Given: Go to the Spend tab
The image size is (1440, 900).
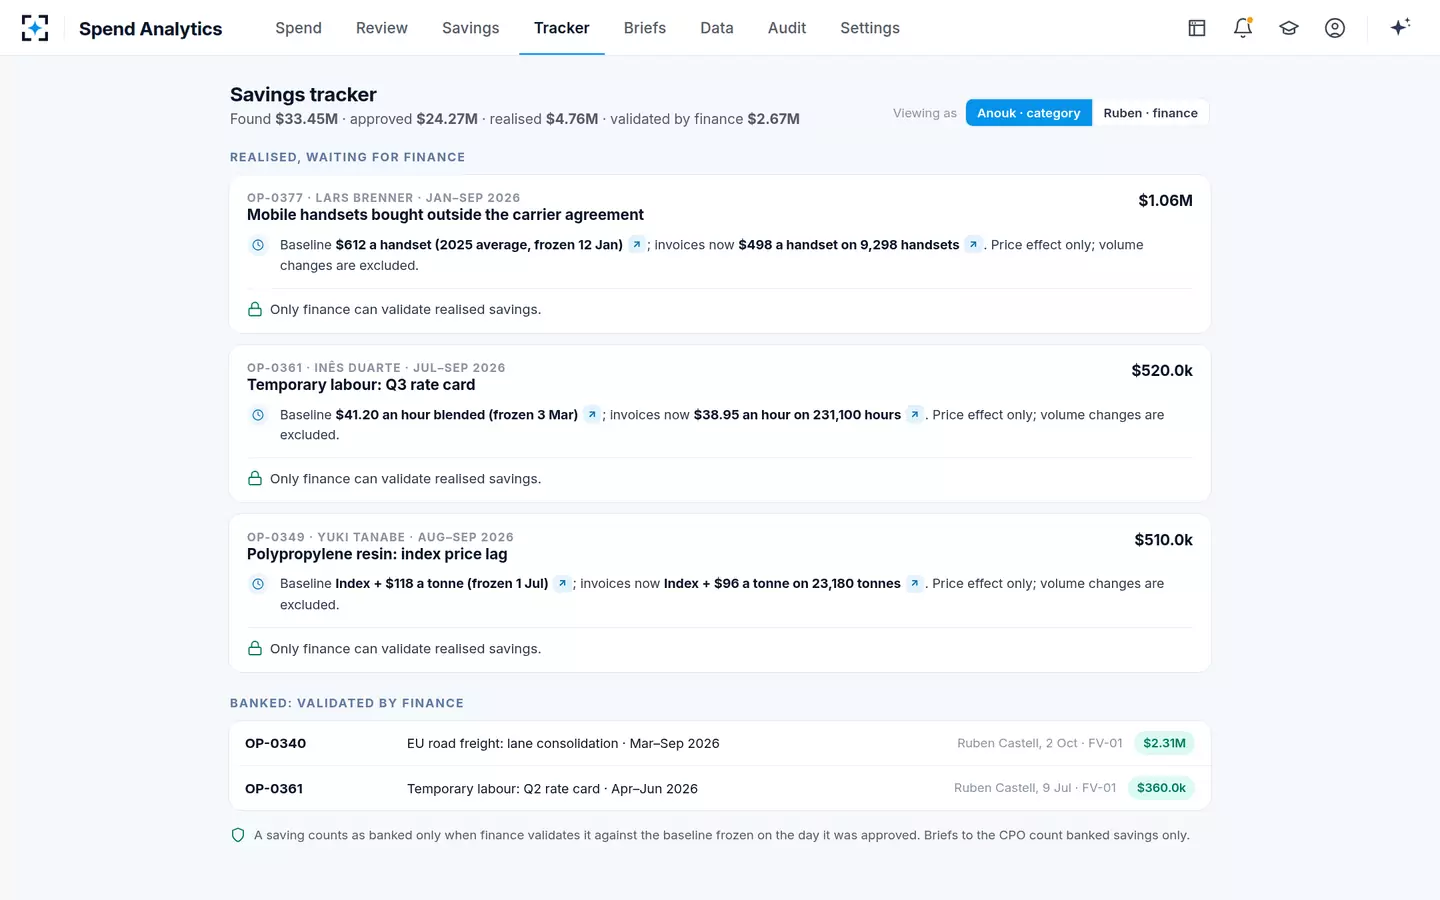Looking at the screenshot, I should (298, 28).
